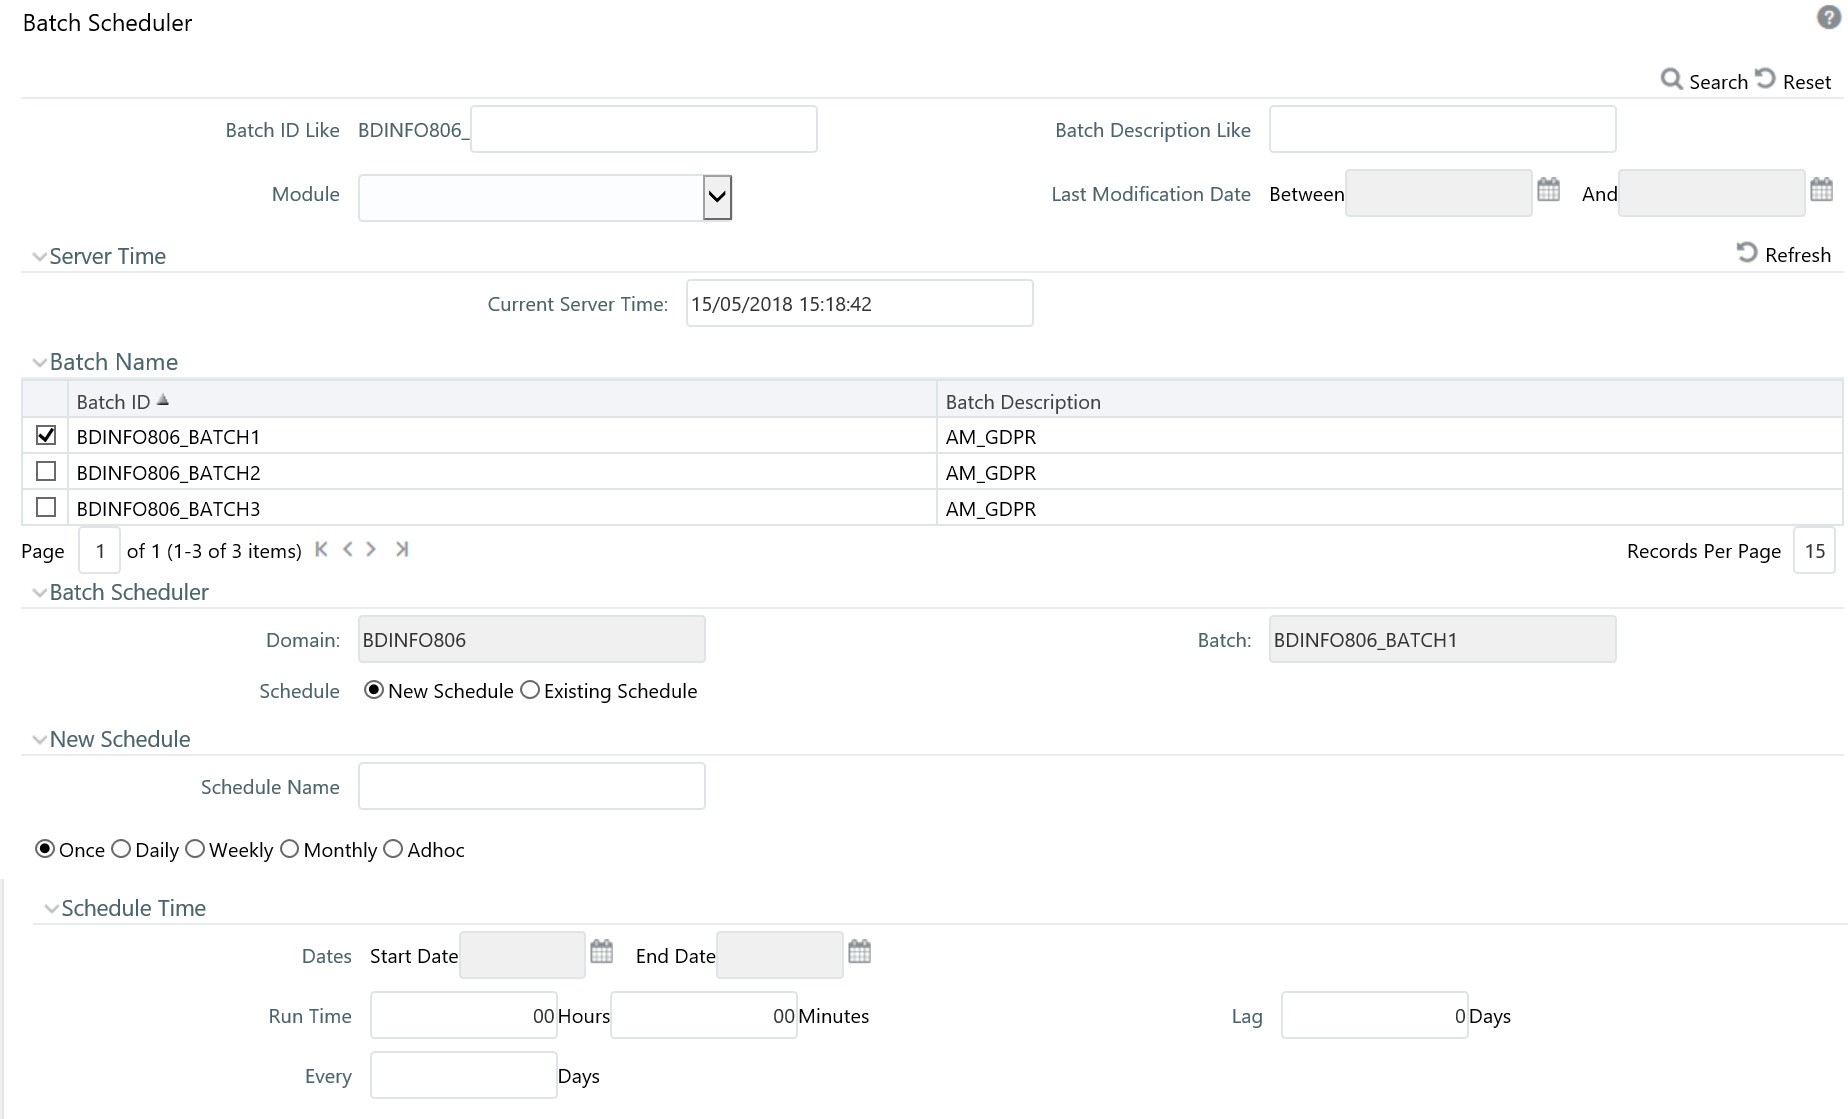
Task: Select the BDINFO806_BATCH2 row text
Action: coord(168,473)
